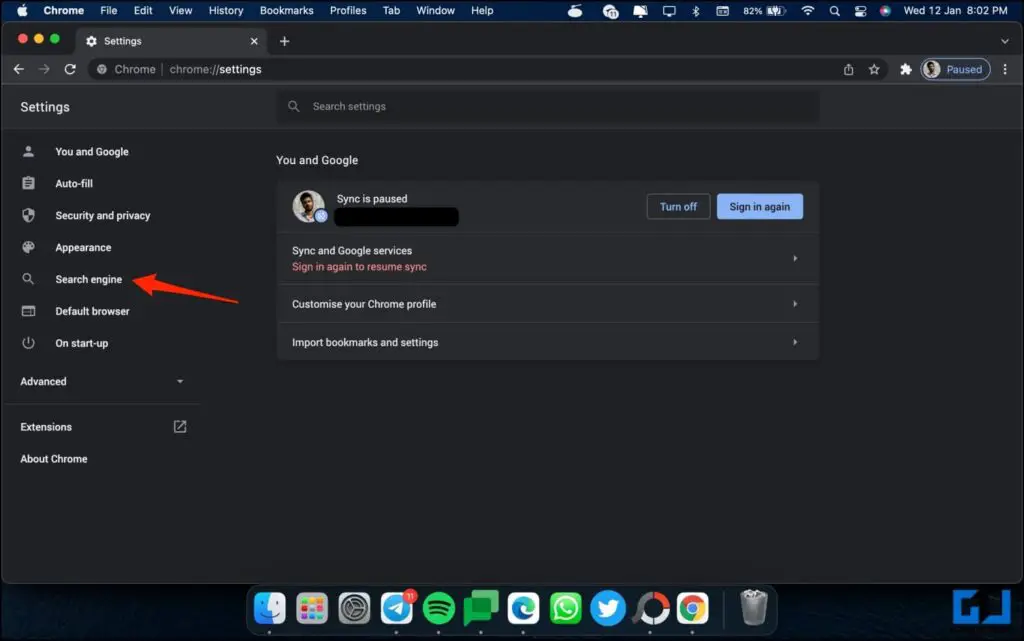Open Telegram from the dock
Image resolution: width=1024 pixels, height=641 pixels.
396,608
